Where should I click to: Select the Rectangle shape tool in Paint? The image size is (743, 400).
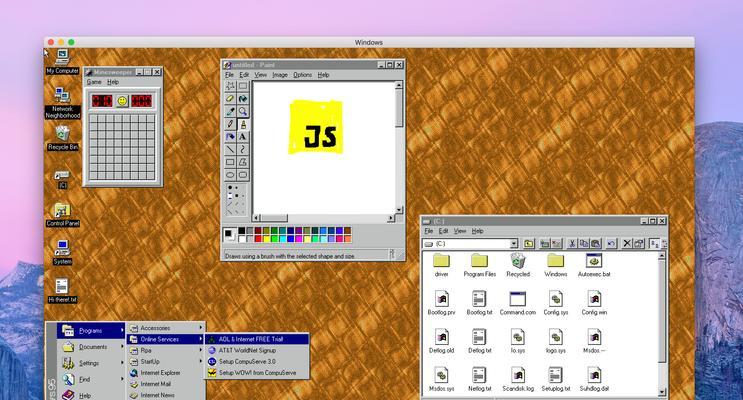pos(230,162)
